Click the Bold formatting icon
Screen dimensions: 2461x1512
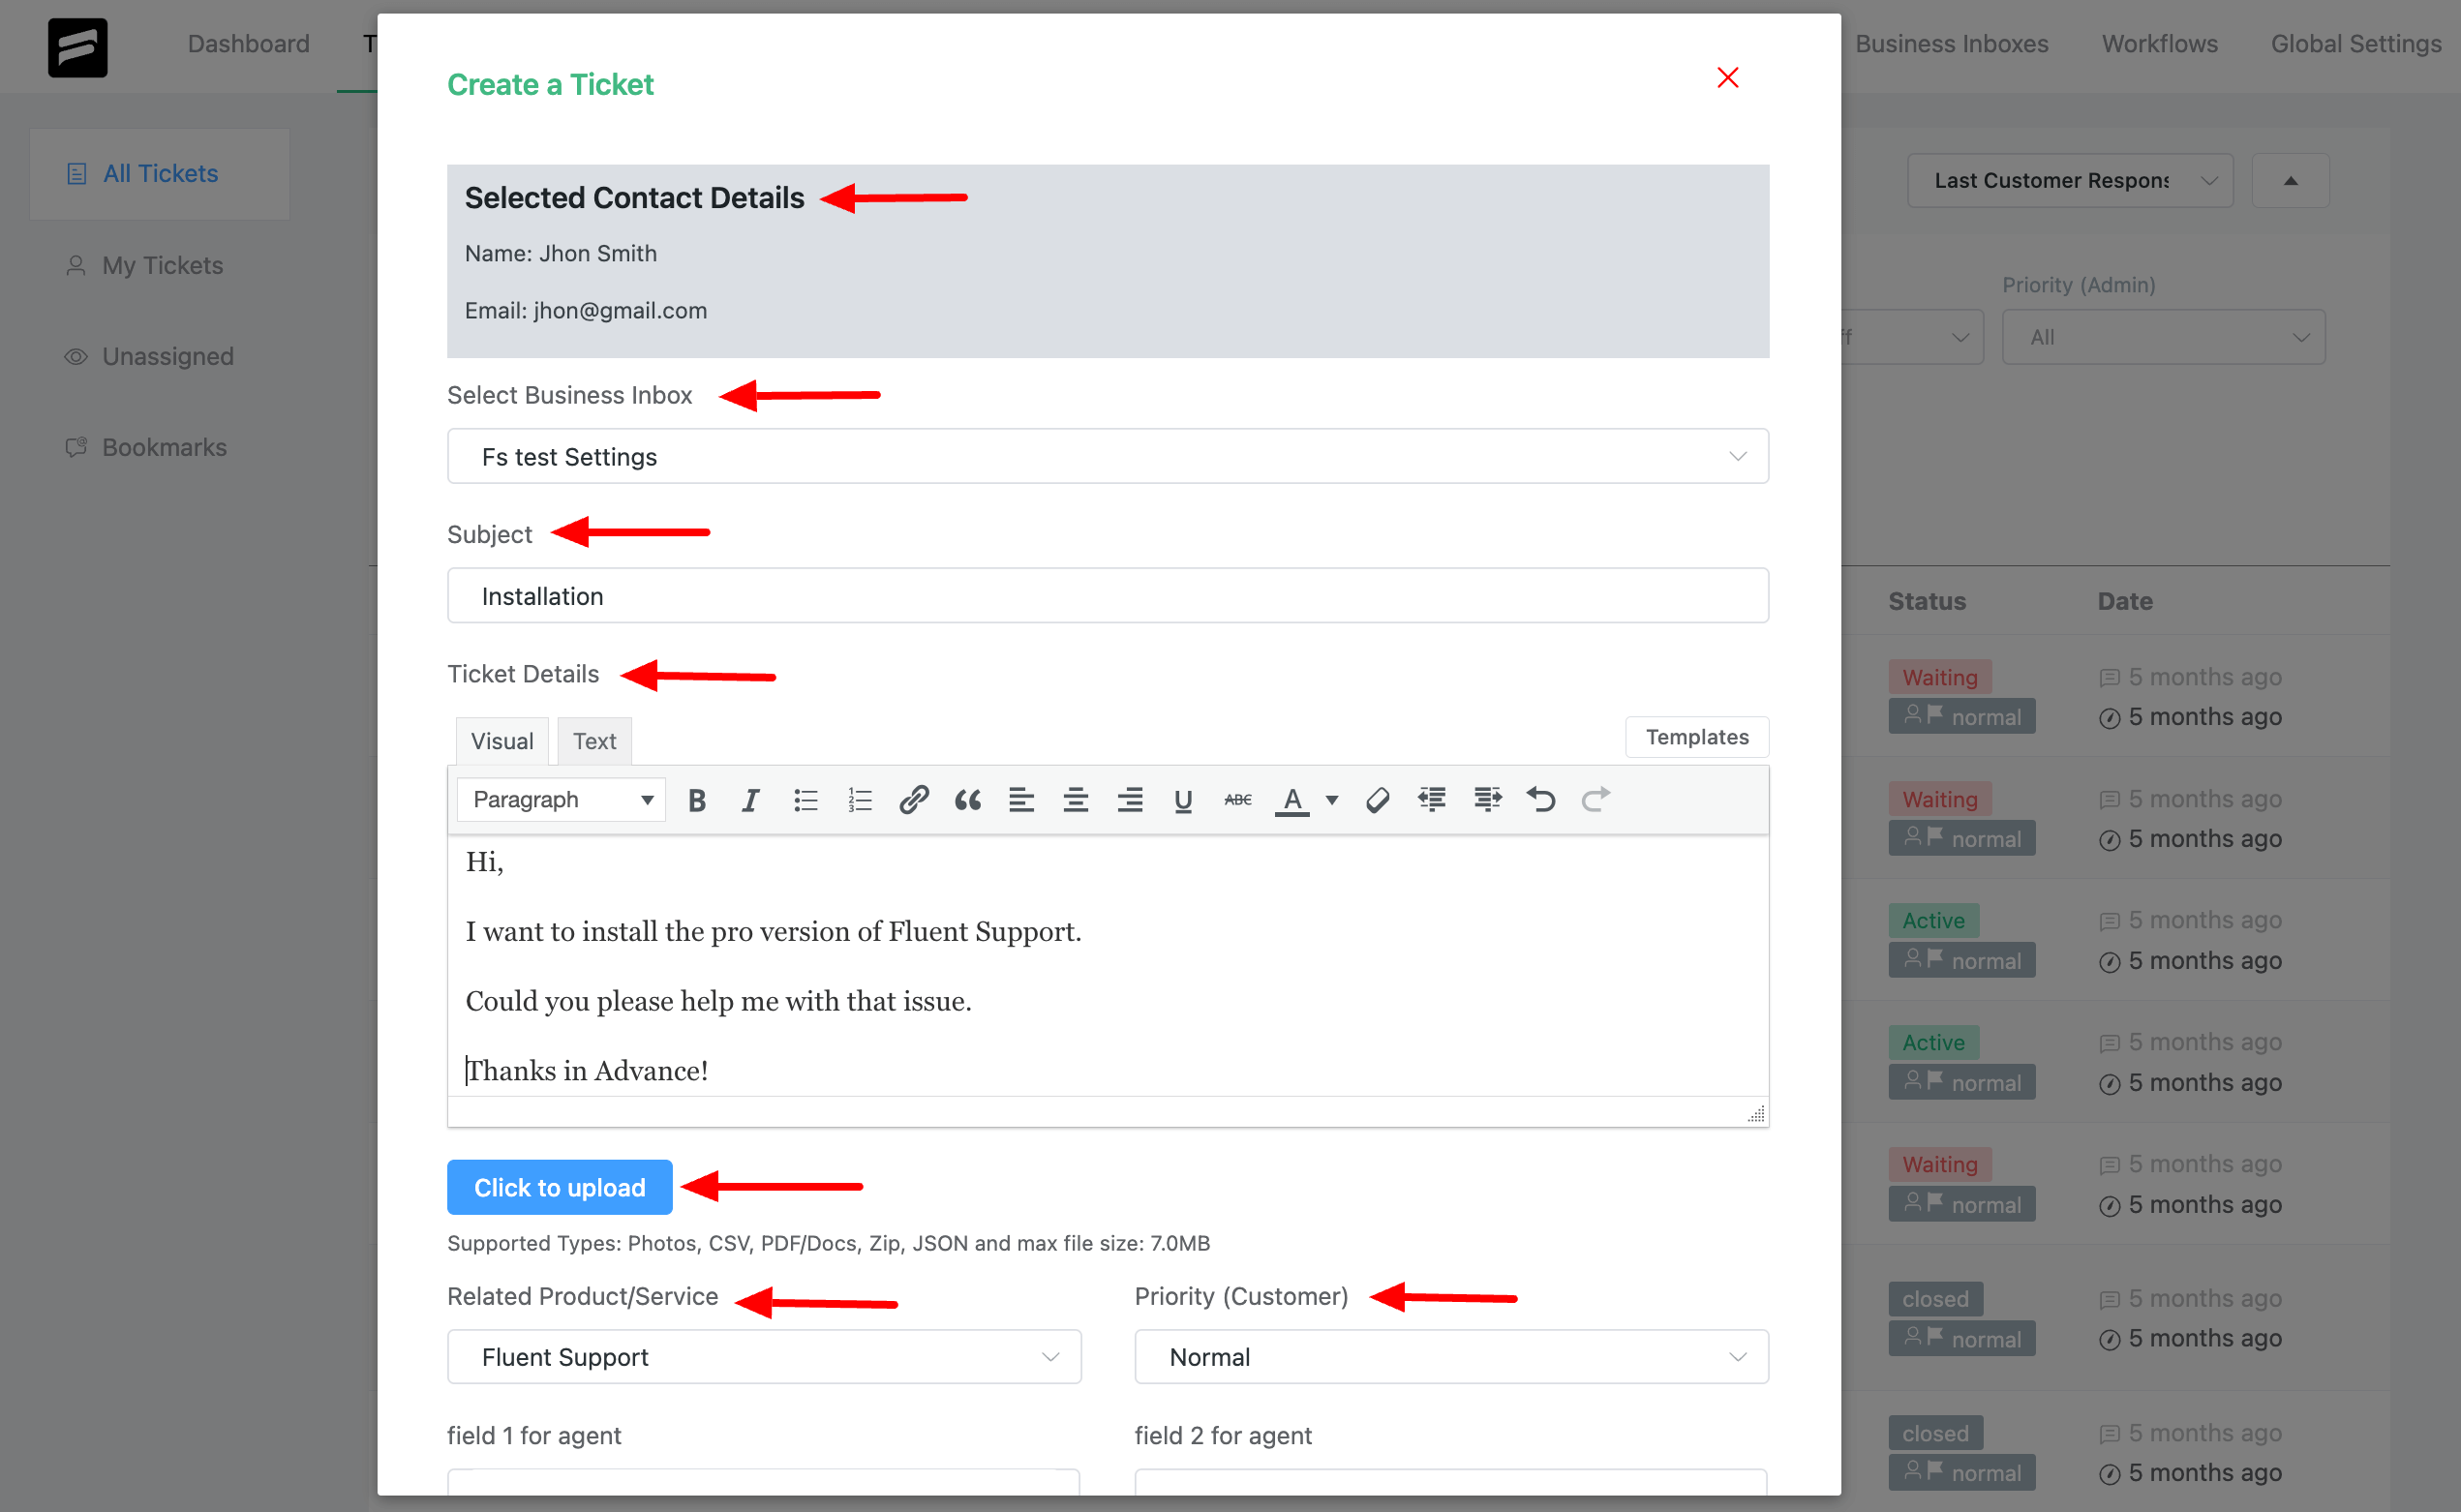(698, 800)
